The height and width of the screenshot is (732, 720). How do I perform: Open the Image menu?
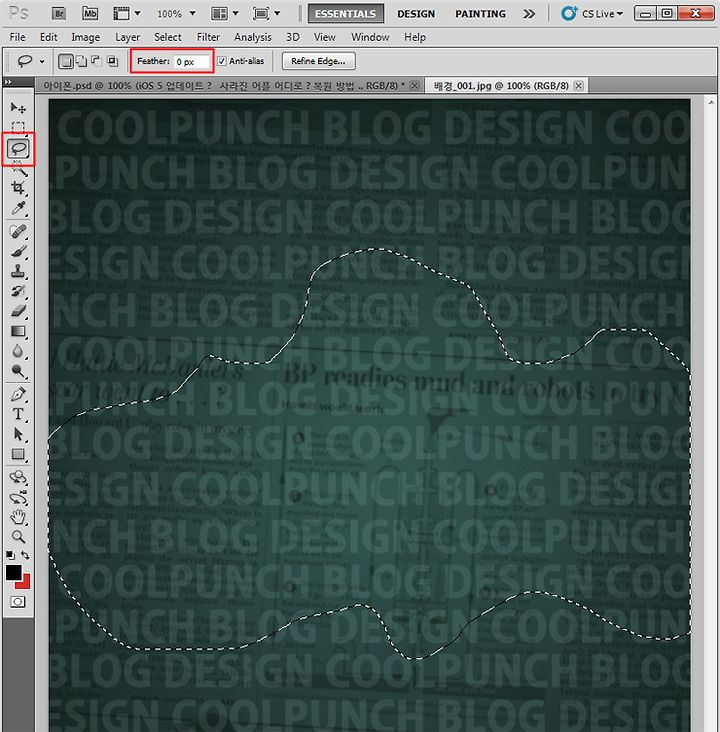pyautogui.click(x=85, y=37)
